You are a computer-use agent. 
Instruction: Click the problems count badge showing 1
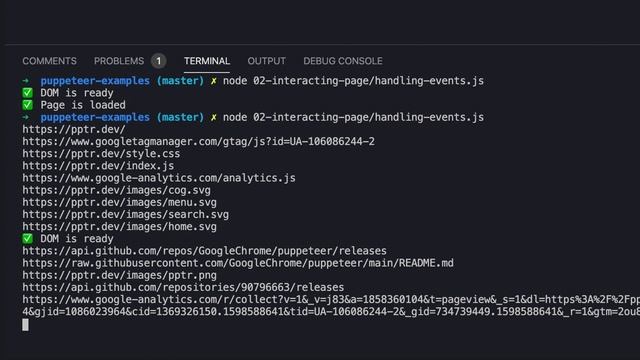[158, 61]
